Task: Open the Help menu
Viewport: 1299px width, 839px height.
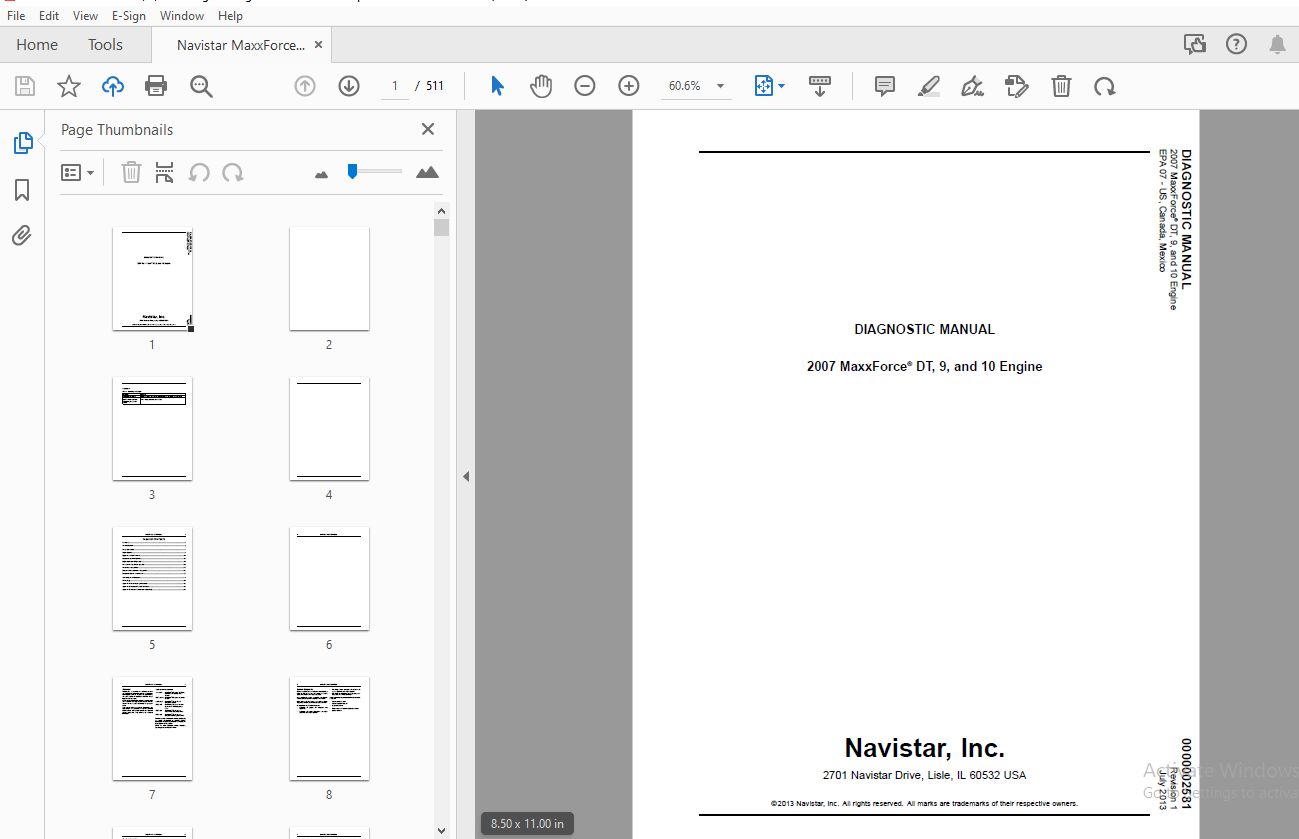Action: click(230, 16)
